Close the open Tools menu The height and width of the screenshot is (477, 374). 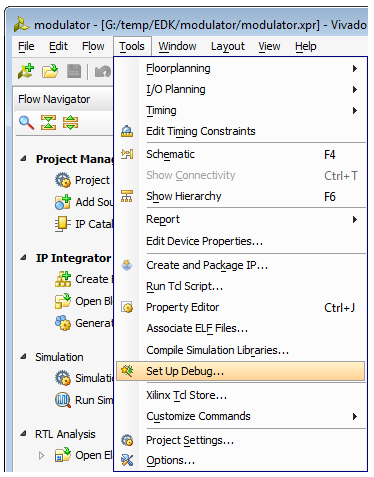132,46
